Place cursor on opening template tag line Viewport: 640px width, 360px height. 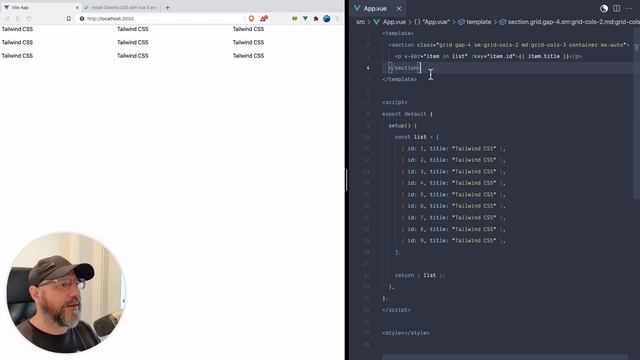pos(398,33)
